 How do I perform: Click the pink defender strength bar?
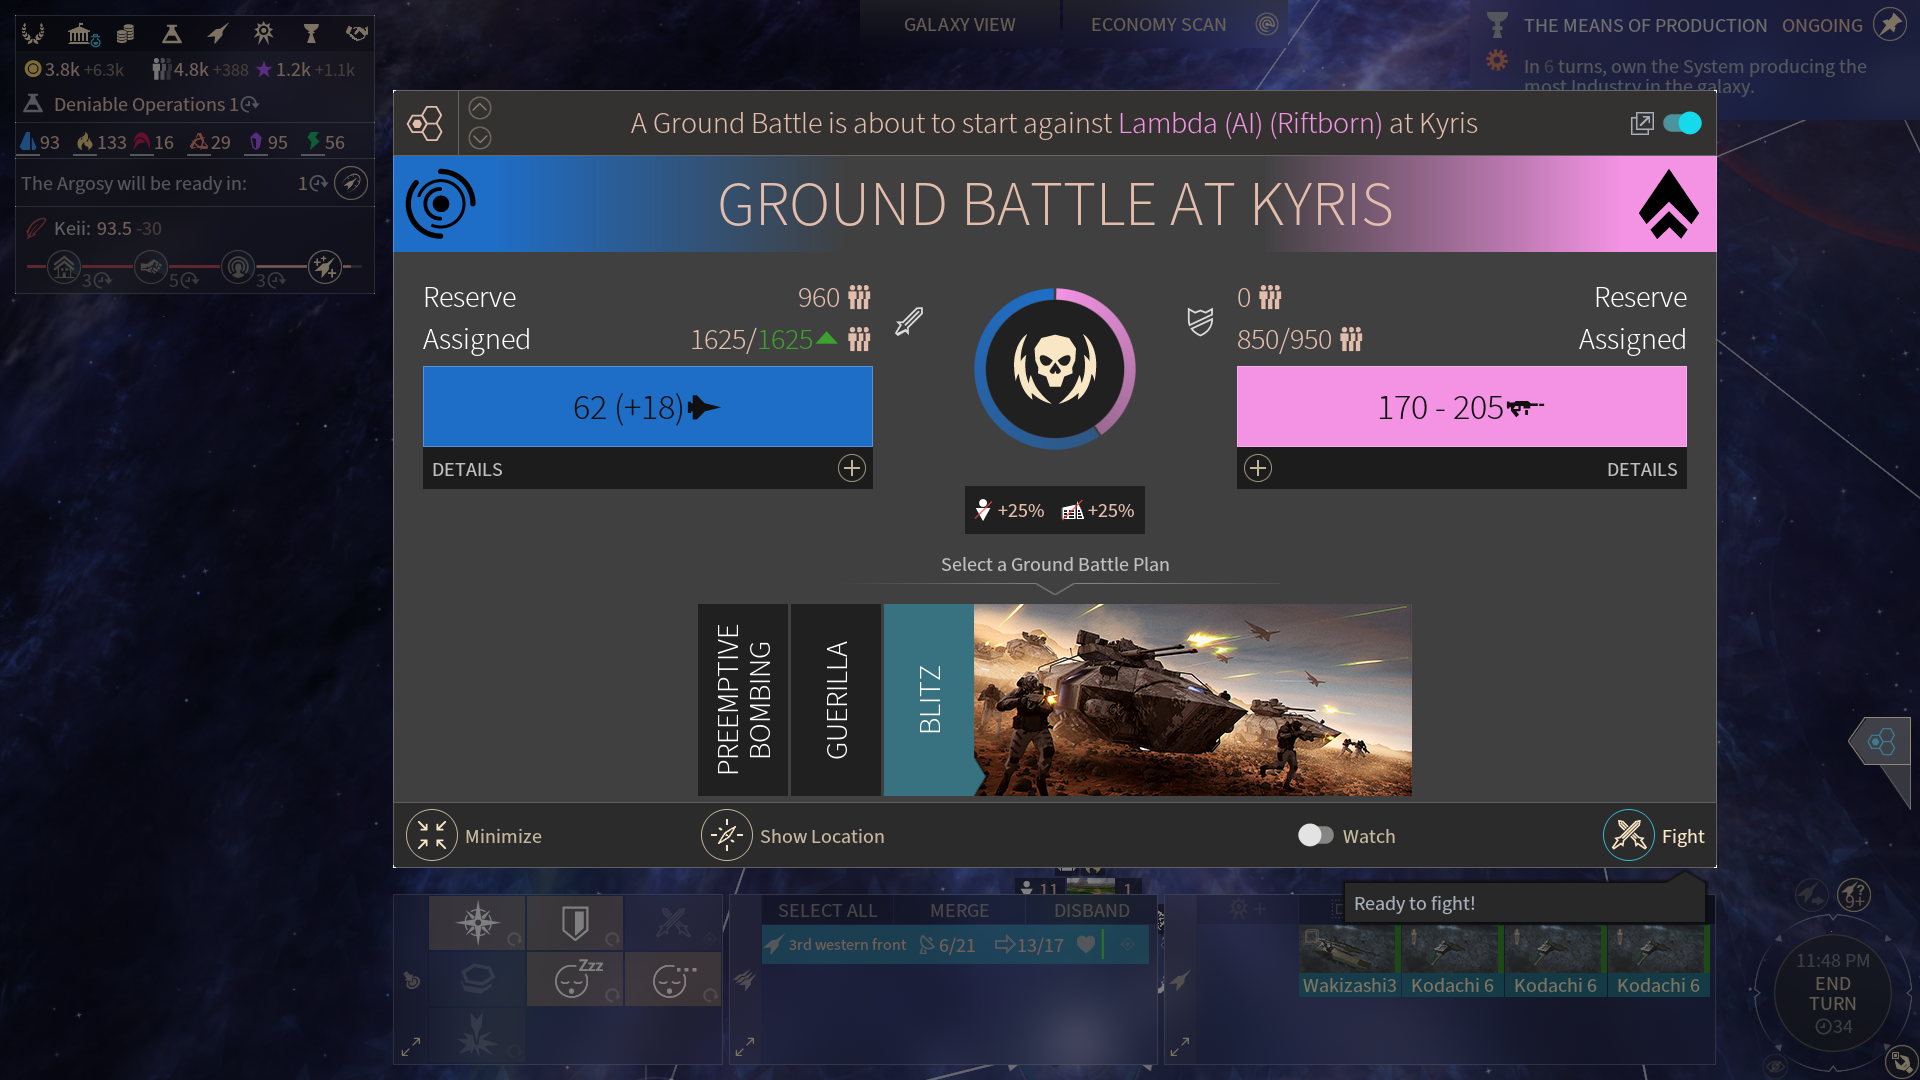tap(1461, 406)
